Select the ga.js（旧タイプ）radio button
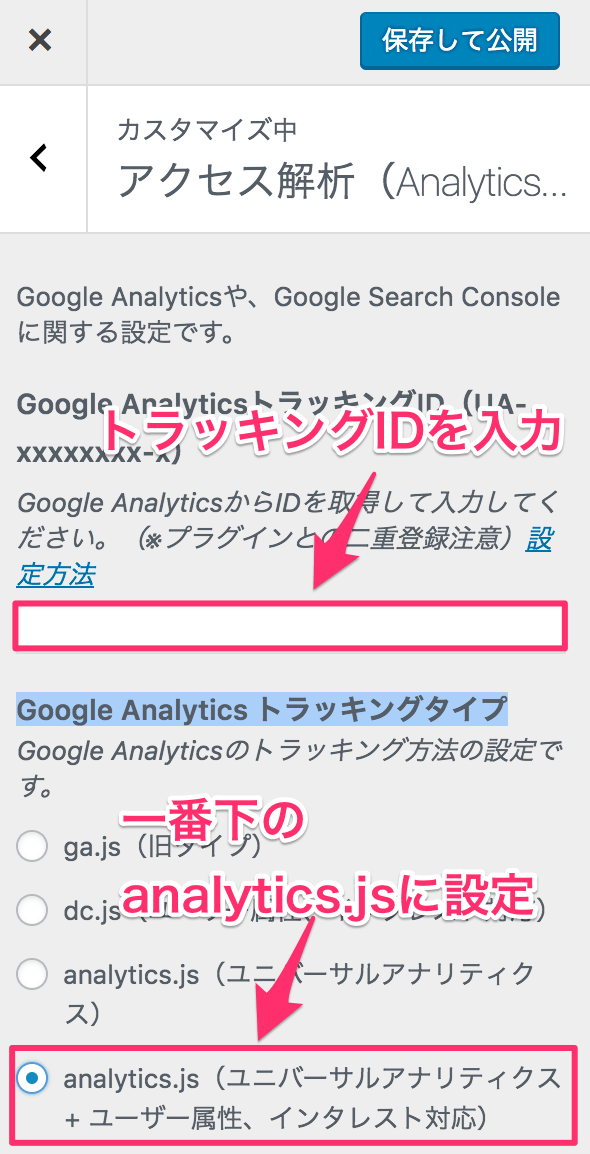The width and height of the screenshot is (590, 1154). [x=32, y=847]
